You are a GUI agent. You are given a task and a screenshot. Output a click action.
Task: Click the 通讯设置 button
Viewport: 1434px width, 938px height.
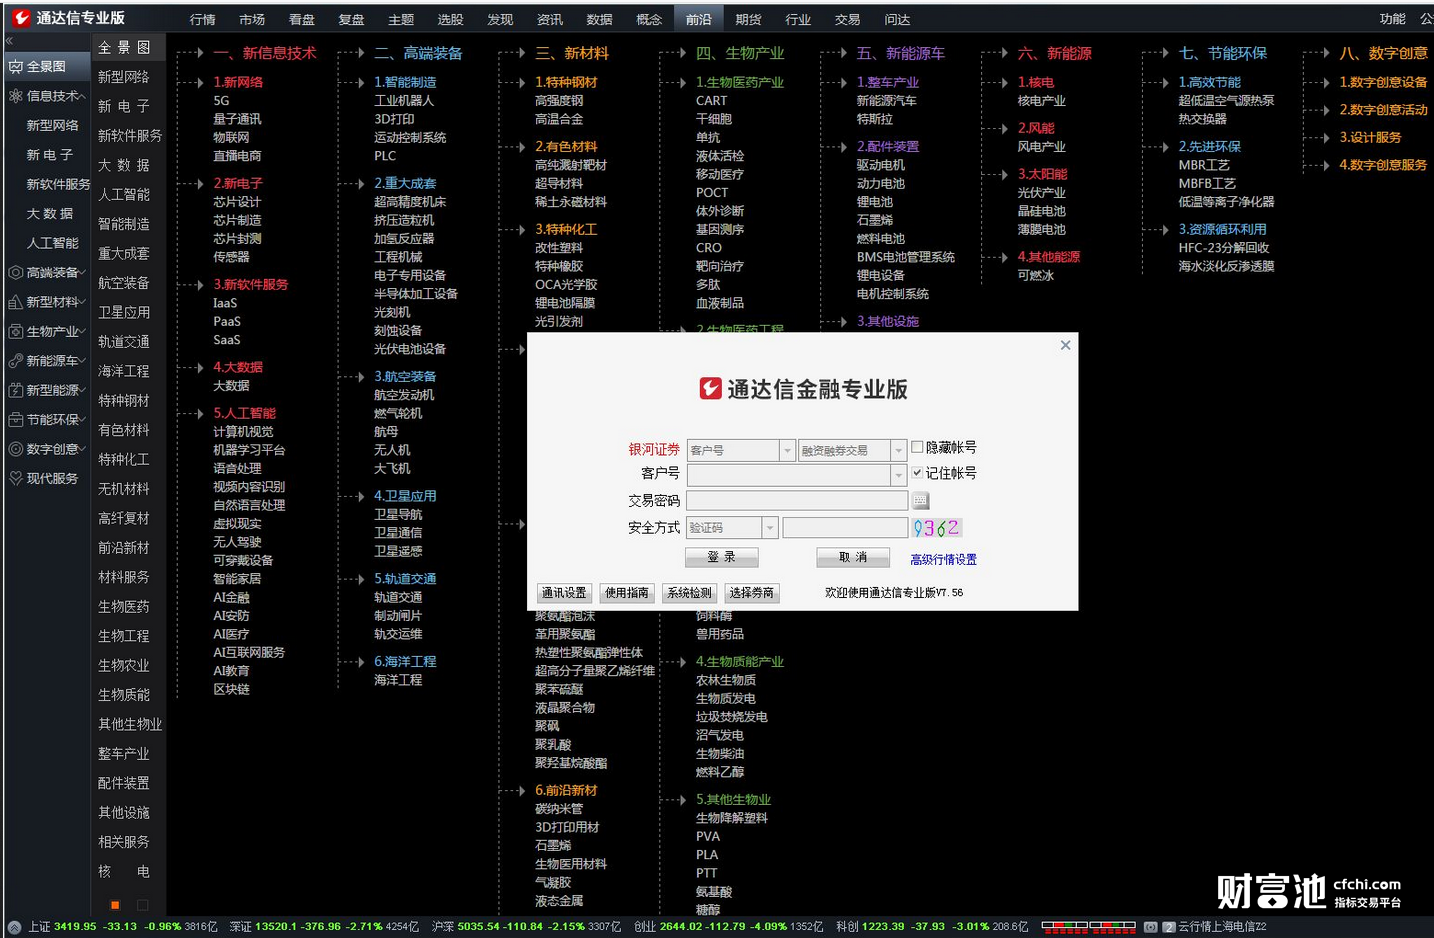pos(564,593)
